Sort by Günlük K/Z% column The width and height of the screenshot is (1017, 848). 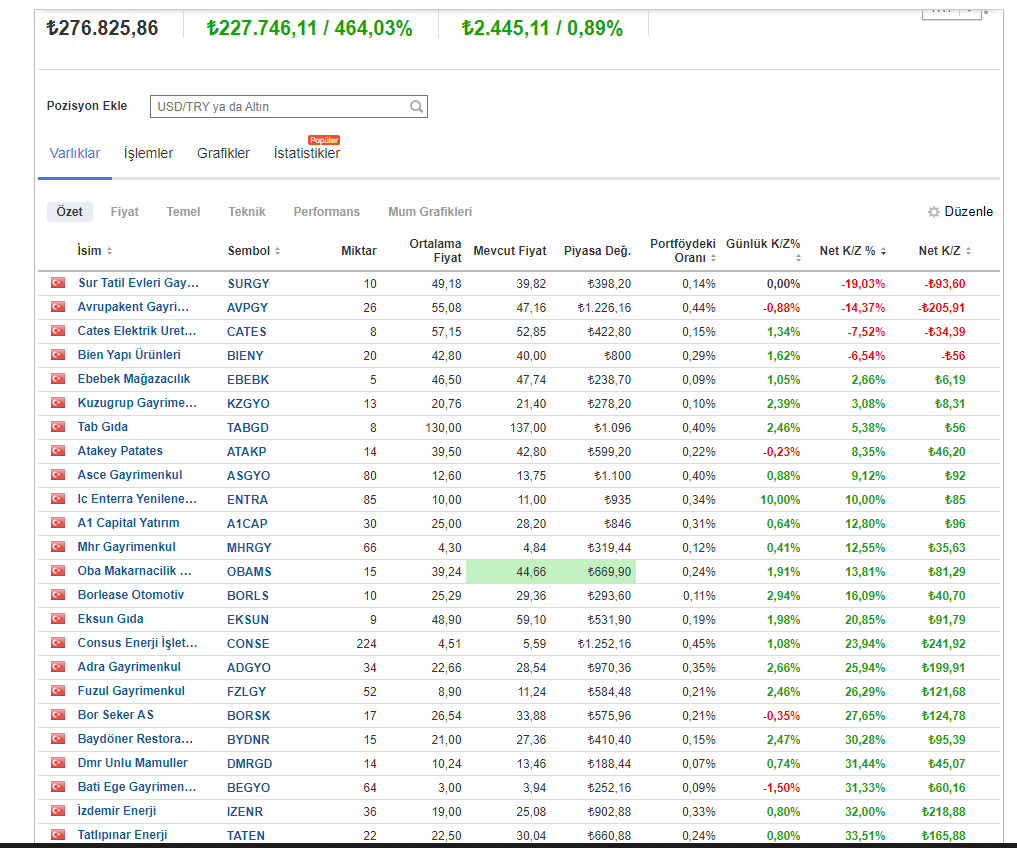[x=798, y=258]
